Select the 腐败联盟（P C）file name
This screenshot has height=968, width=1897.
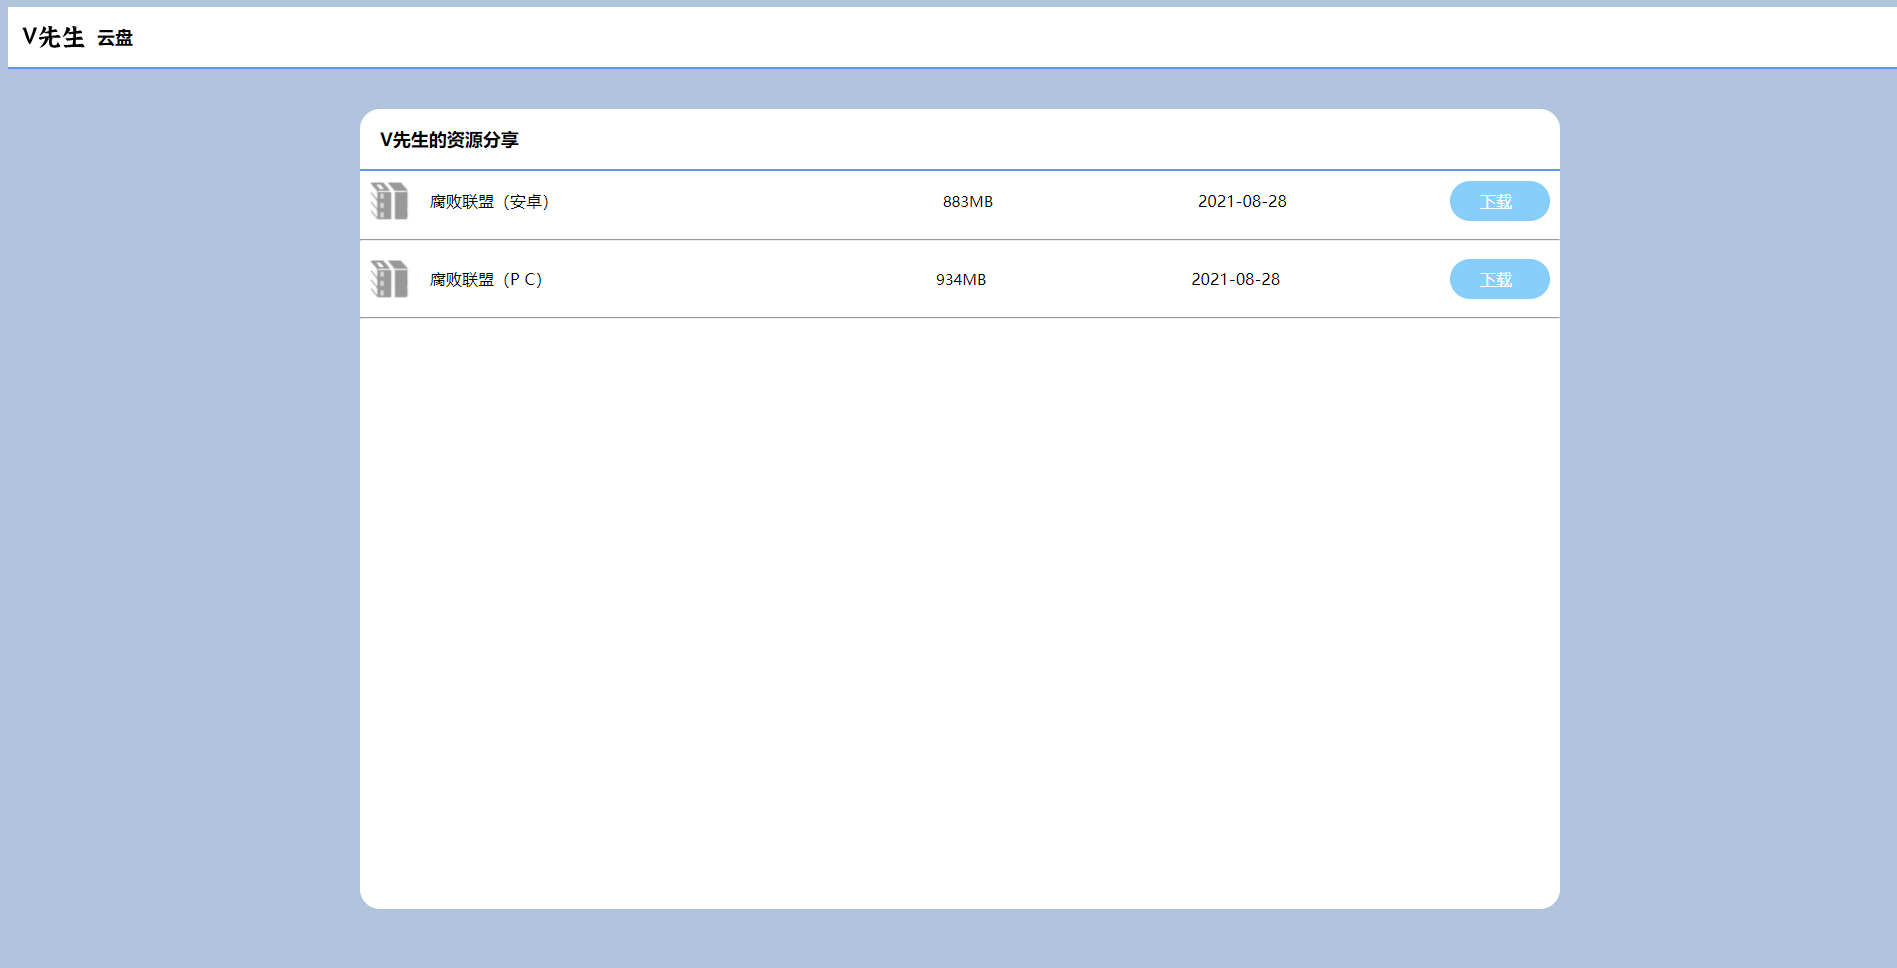coord(486,280)
